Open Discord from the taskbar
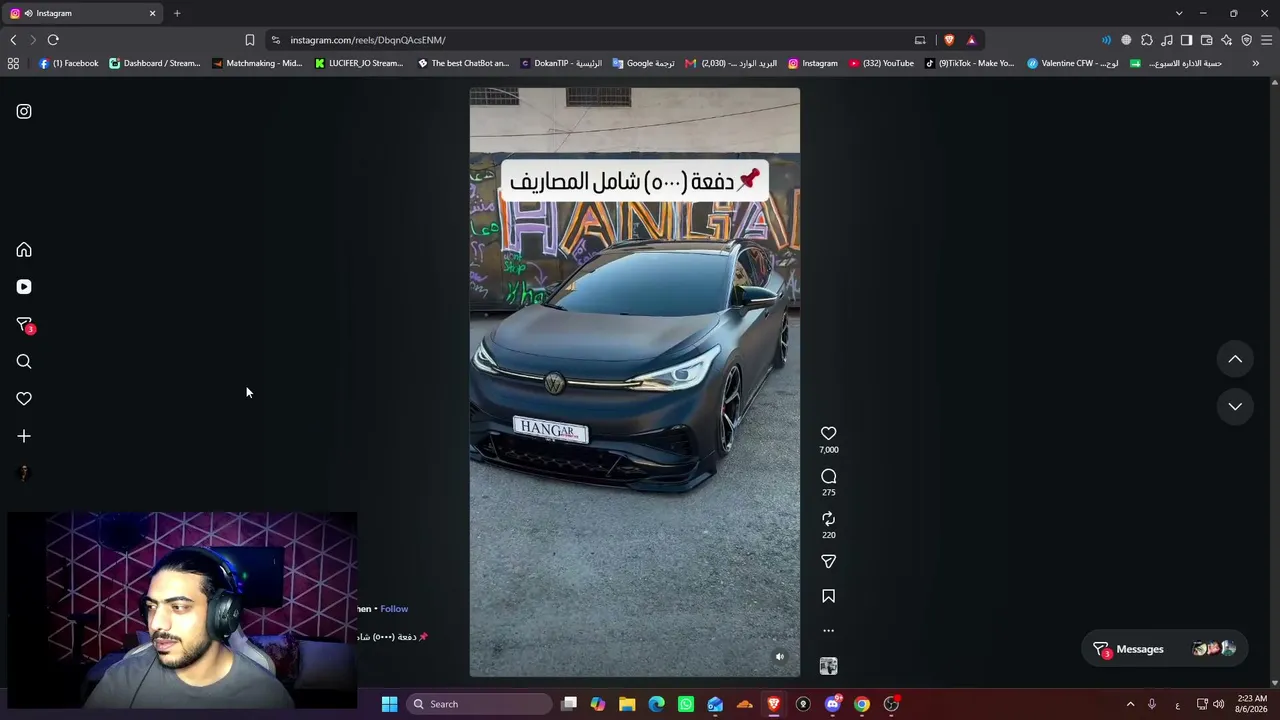 click(832, 704)
